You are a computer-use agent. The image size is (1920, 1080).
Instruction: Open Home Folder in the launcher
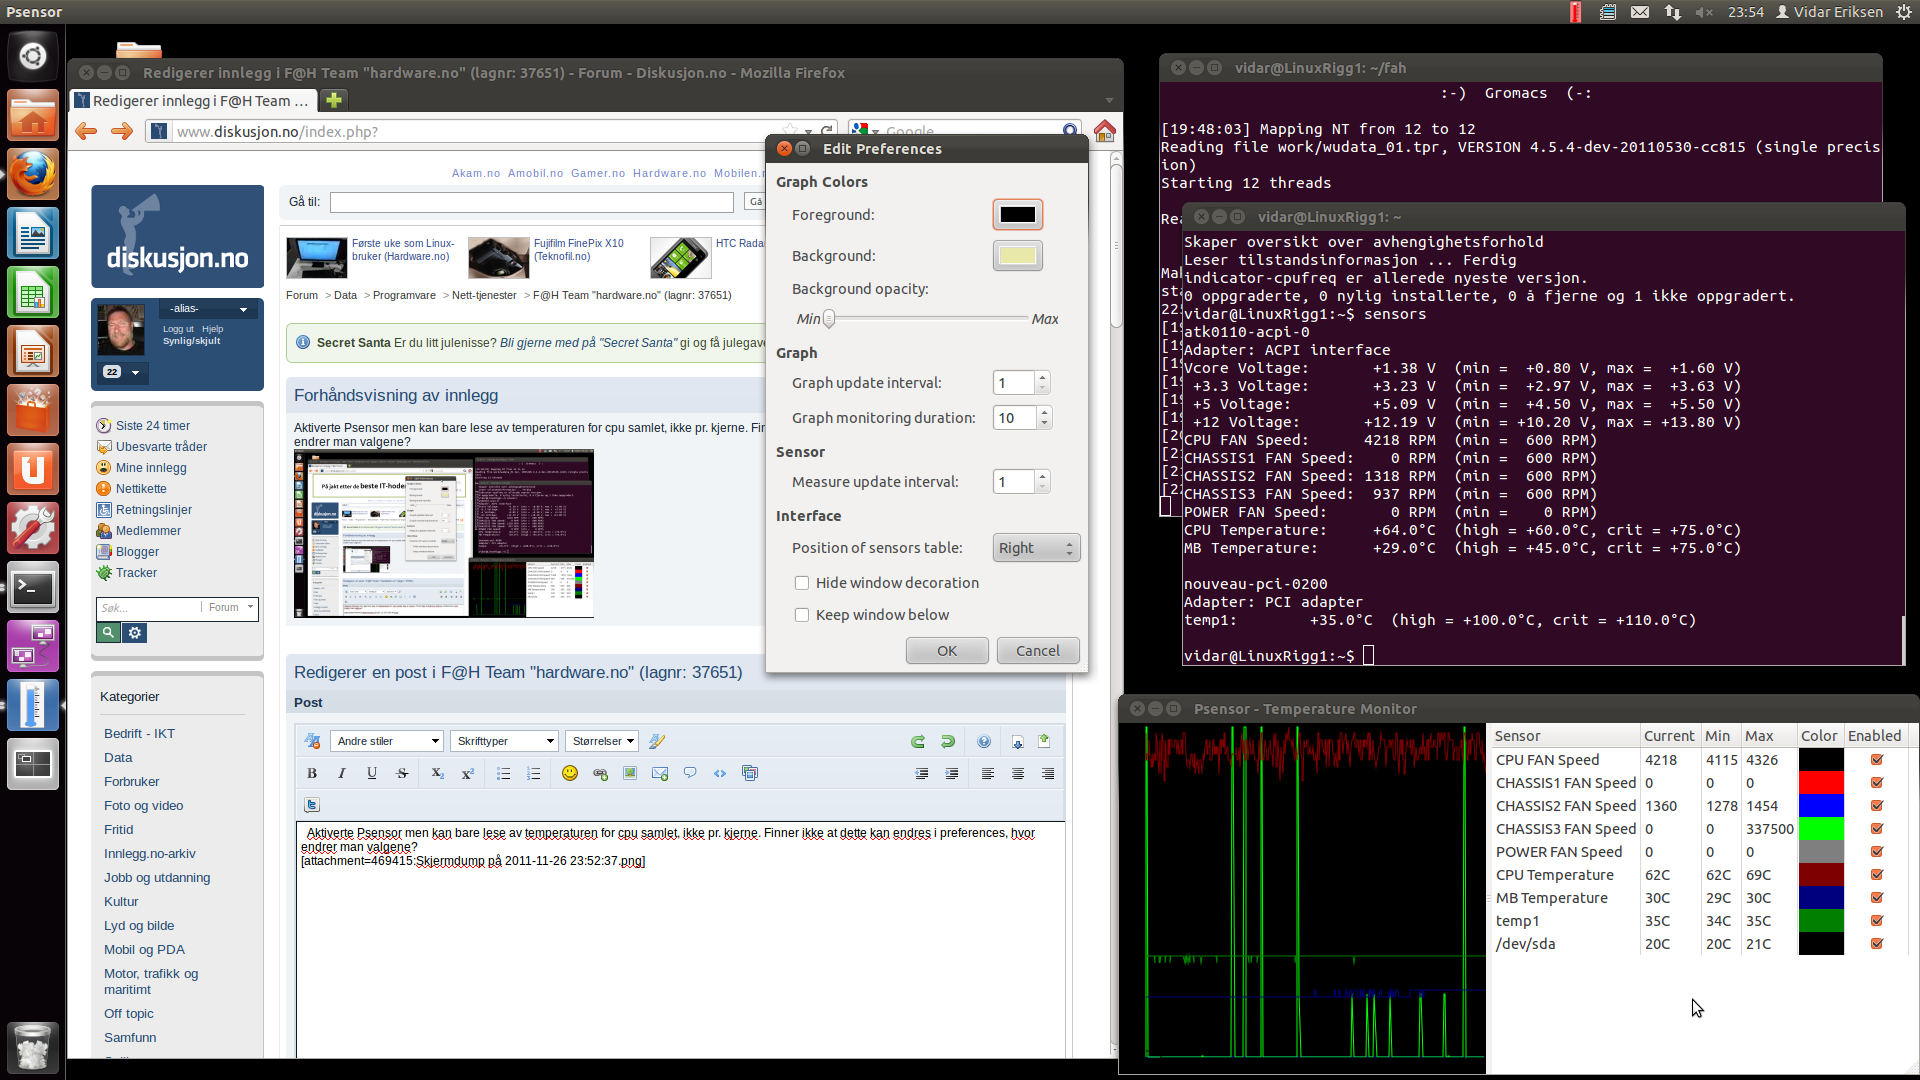tap(33, 115)
